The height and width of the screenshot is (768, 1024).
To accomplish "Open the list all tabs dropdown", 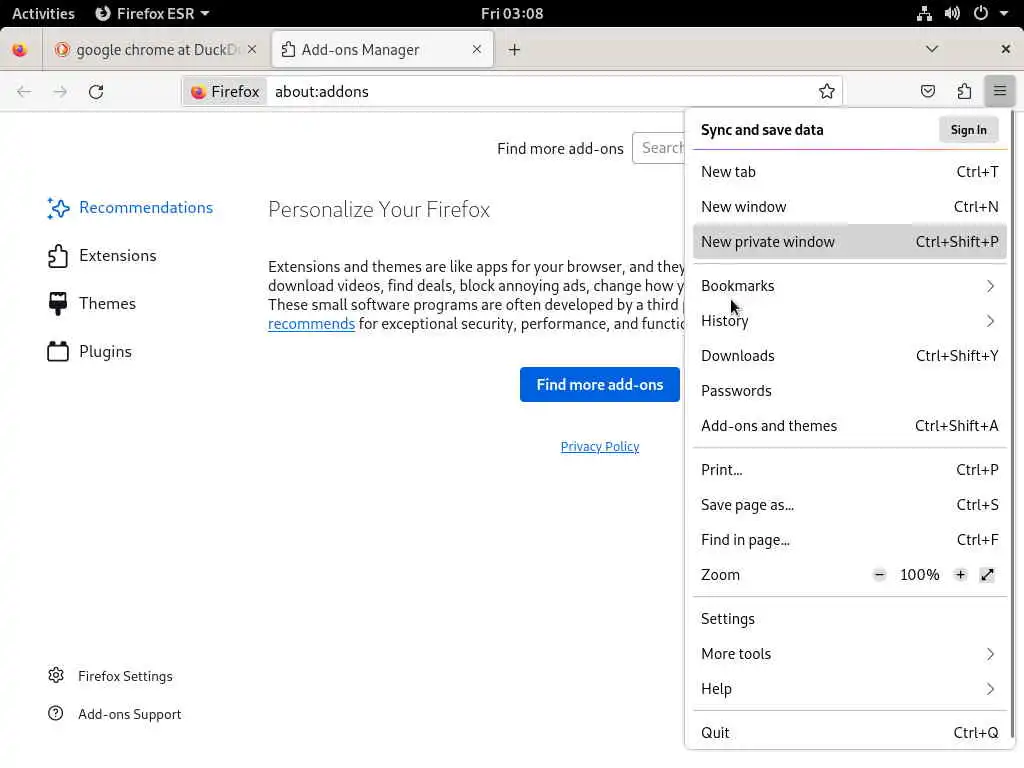I will tap(932, 49).
